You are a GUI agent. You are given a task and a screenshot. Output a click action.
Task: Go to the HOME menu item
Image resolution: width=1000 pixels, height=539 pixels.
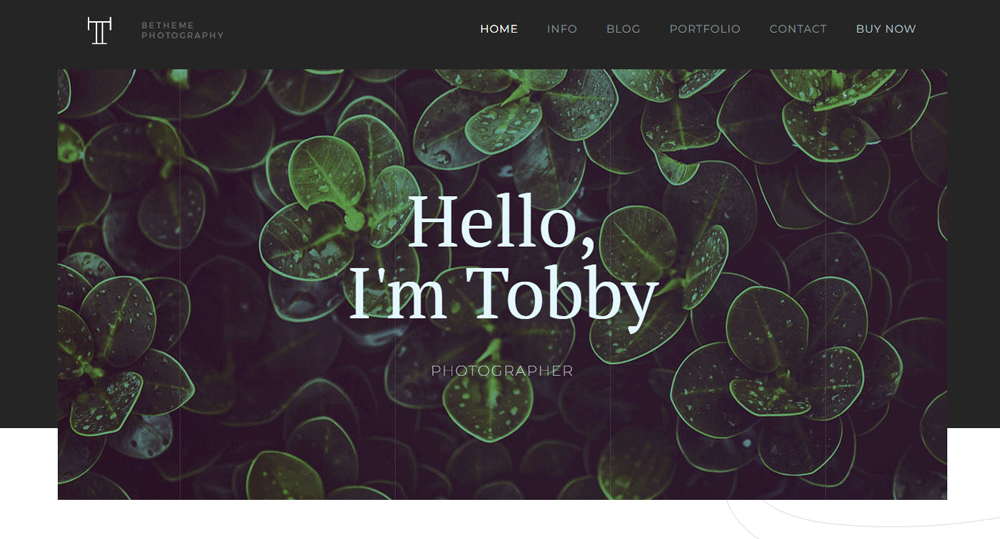(499, 29)
